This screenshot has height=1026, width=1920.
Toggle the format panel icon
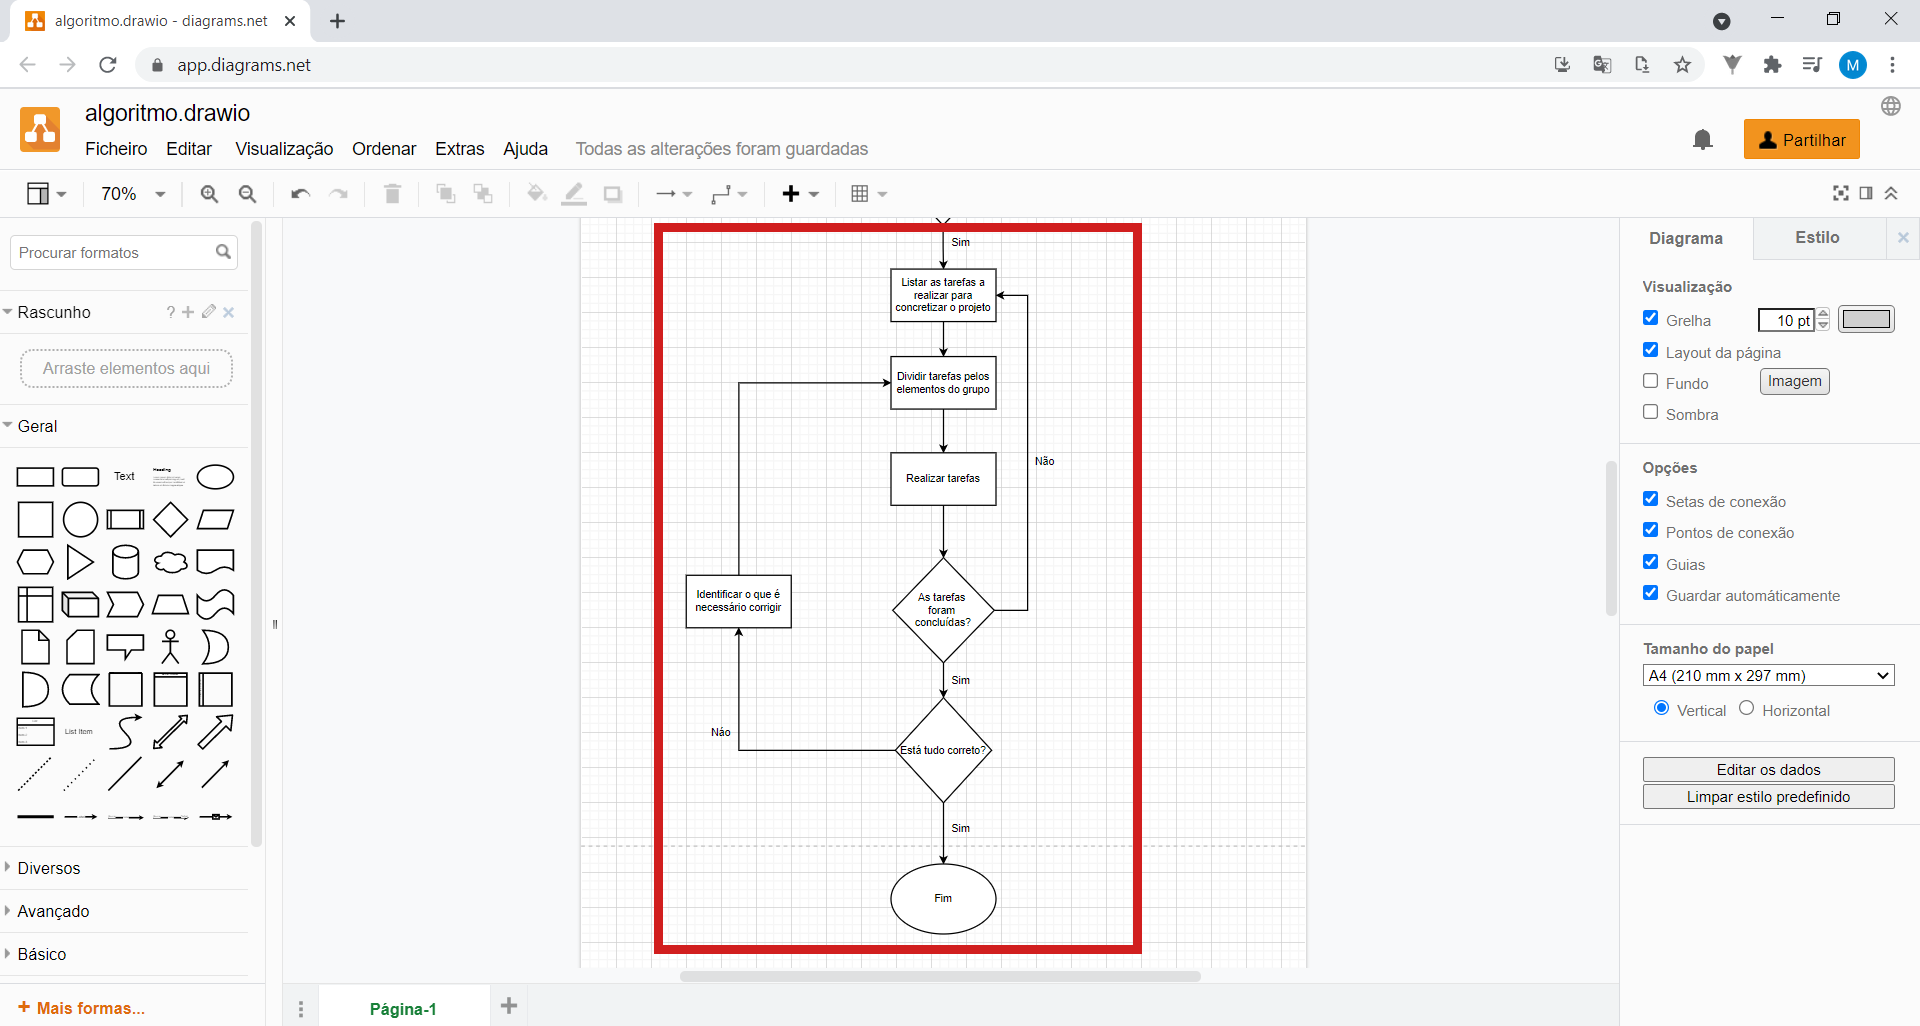click(x=1866, y=193)
